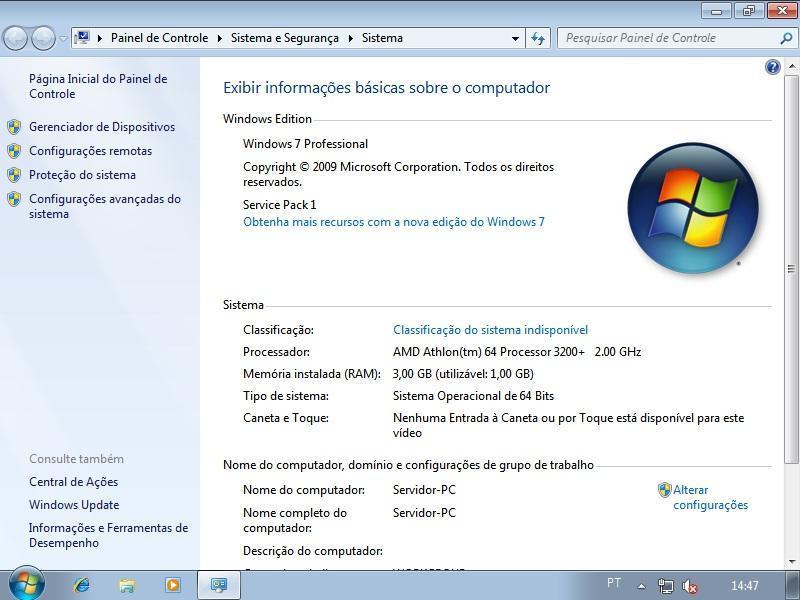Open Informações e Ferramentas de Desempenho
Viewport: 800px width, 600px height.
[x=108, y=535]
